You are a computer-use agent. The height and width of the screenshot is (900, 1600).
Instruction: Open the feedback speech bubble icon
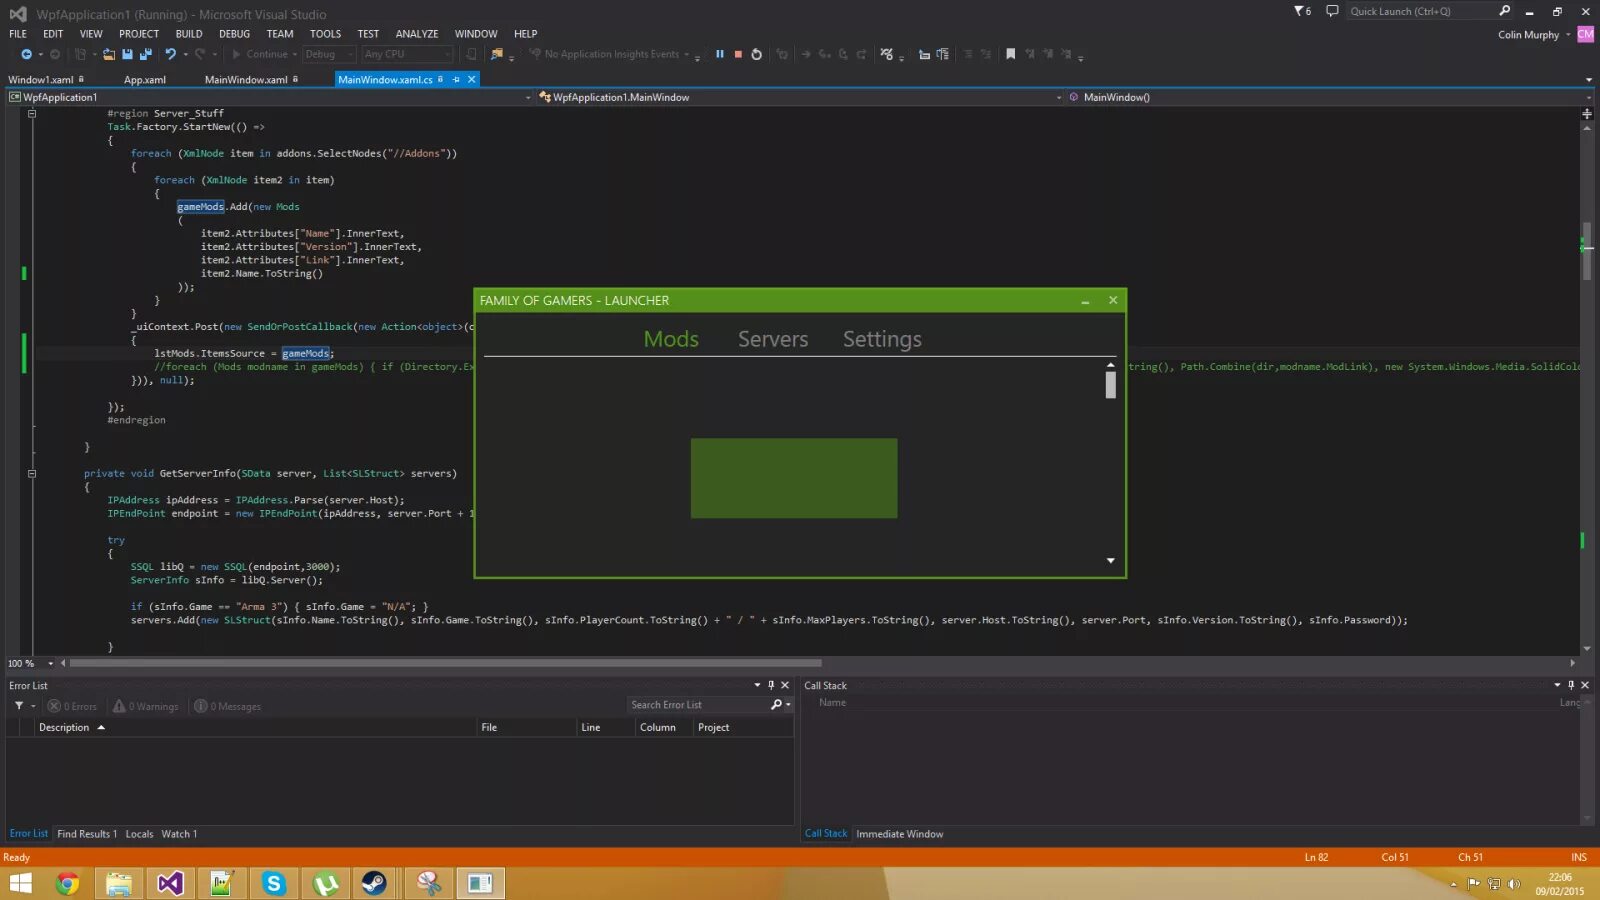1332,11
